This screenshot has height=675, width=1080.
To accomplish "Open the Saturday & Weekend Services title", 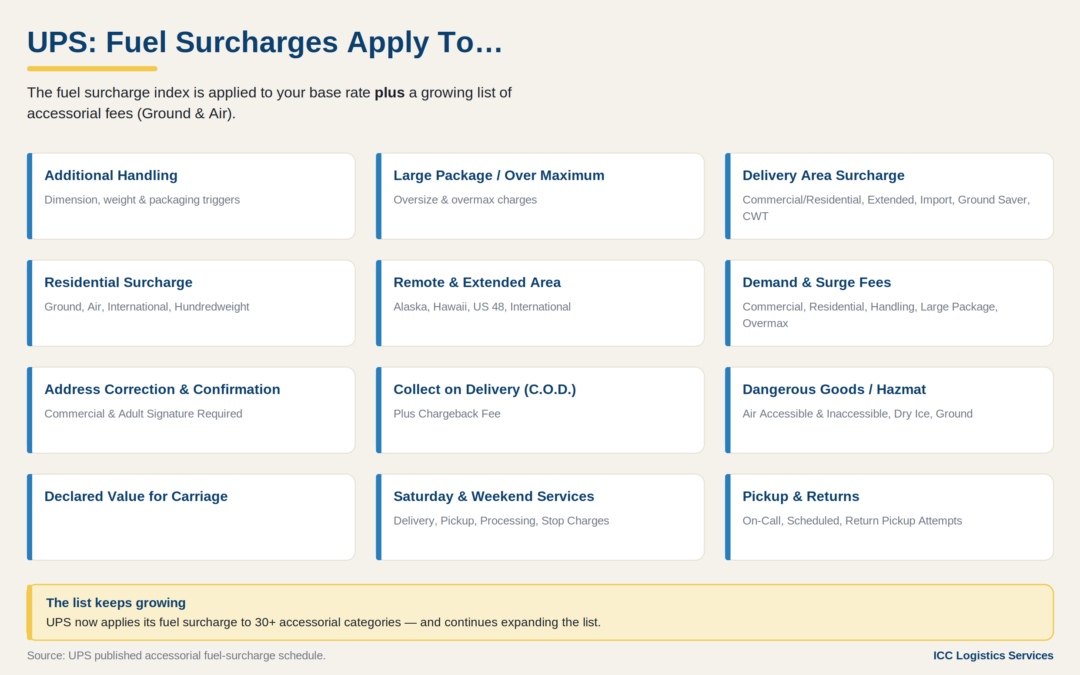I will point(493,497).
